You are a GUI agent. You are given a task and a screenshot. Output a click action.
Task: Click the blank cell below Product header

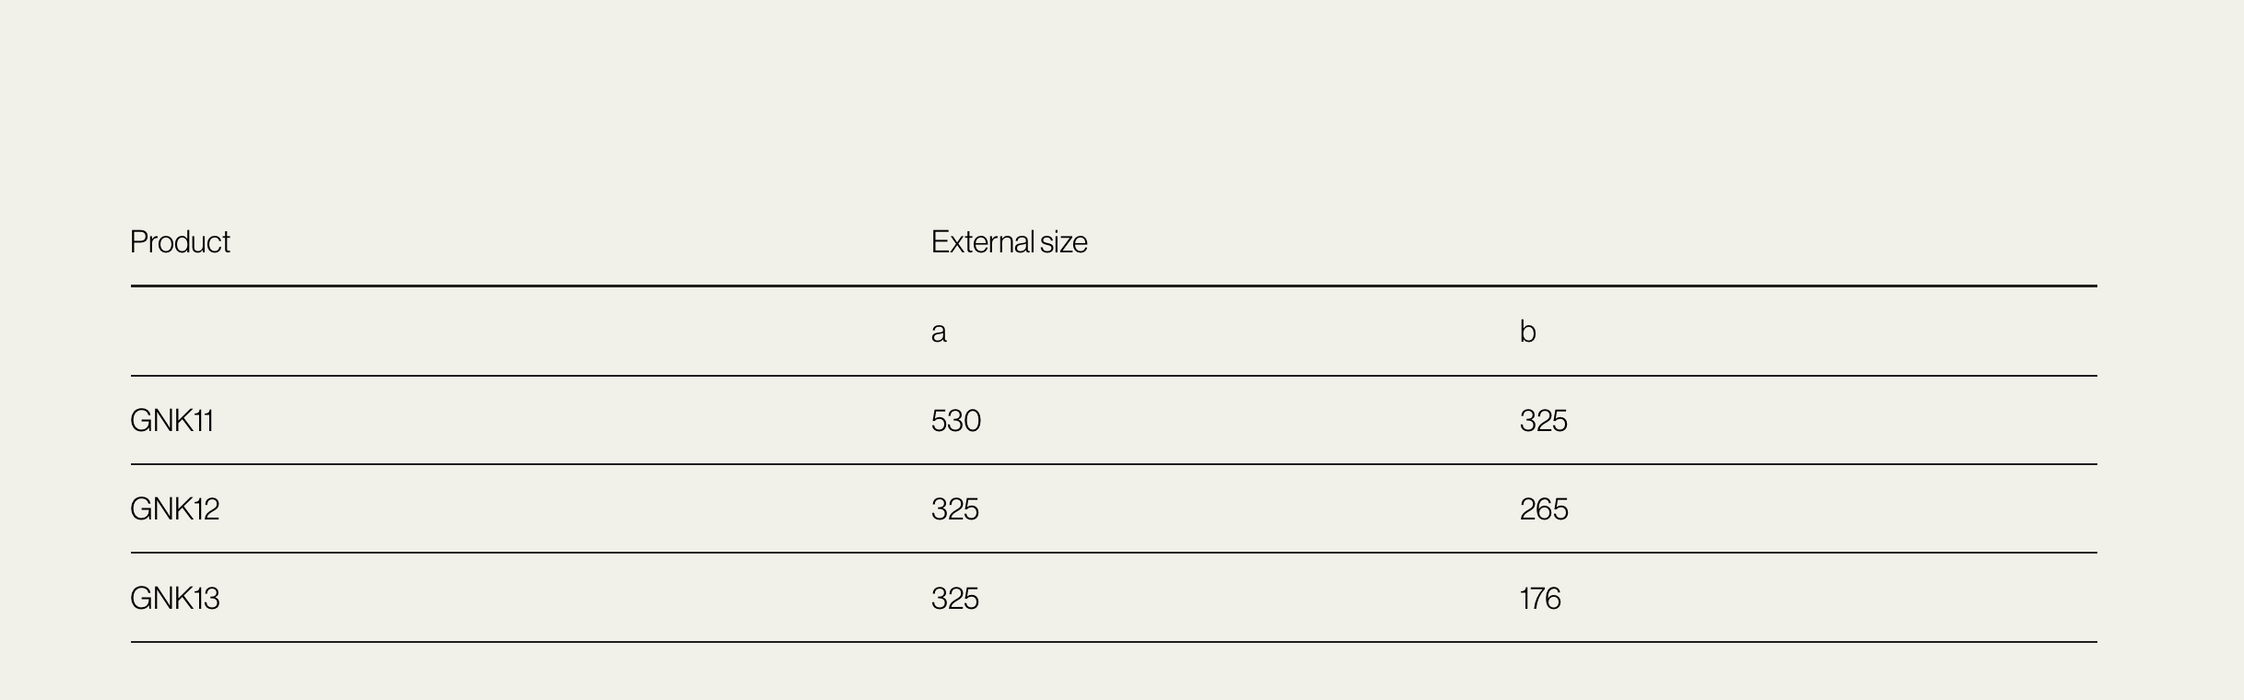[500, 332]
